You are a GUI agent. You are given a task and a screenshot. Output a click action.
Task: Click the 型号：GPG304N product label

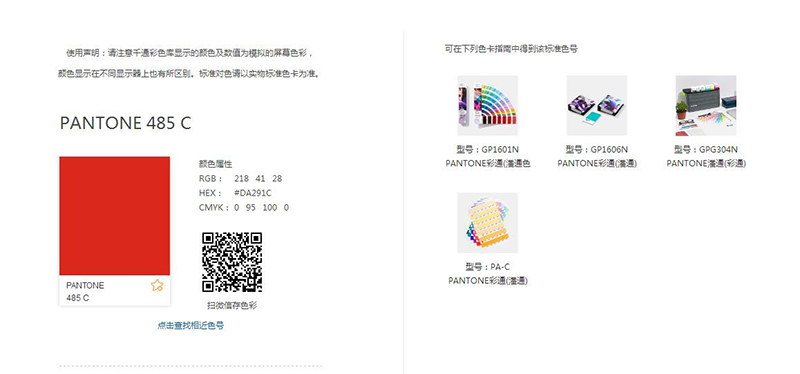[x=706, y=149]
